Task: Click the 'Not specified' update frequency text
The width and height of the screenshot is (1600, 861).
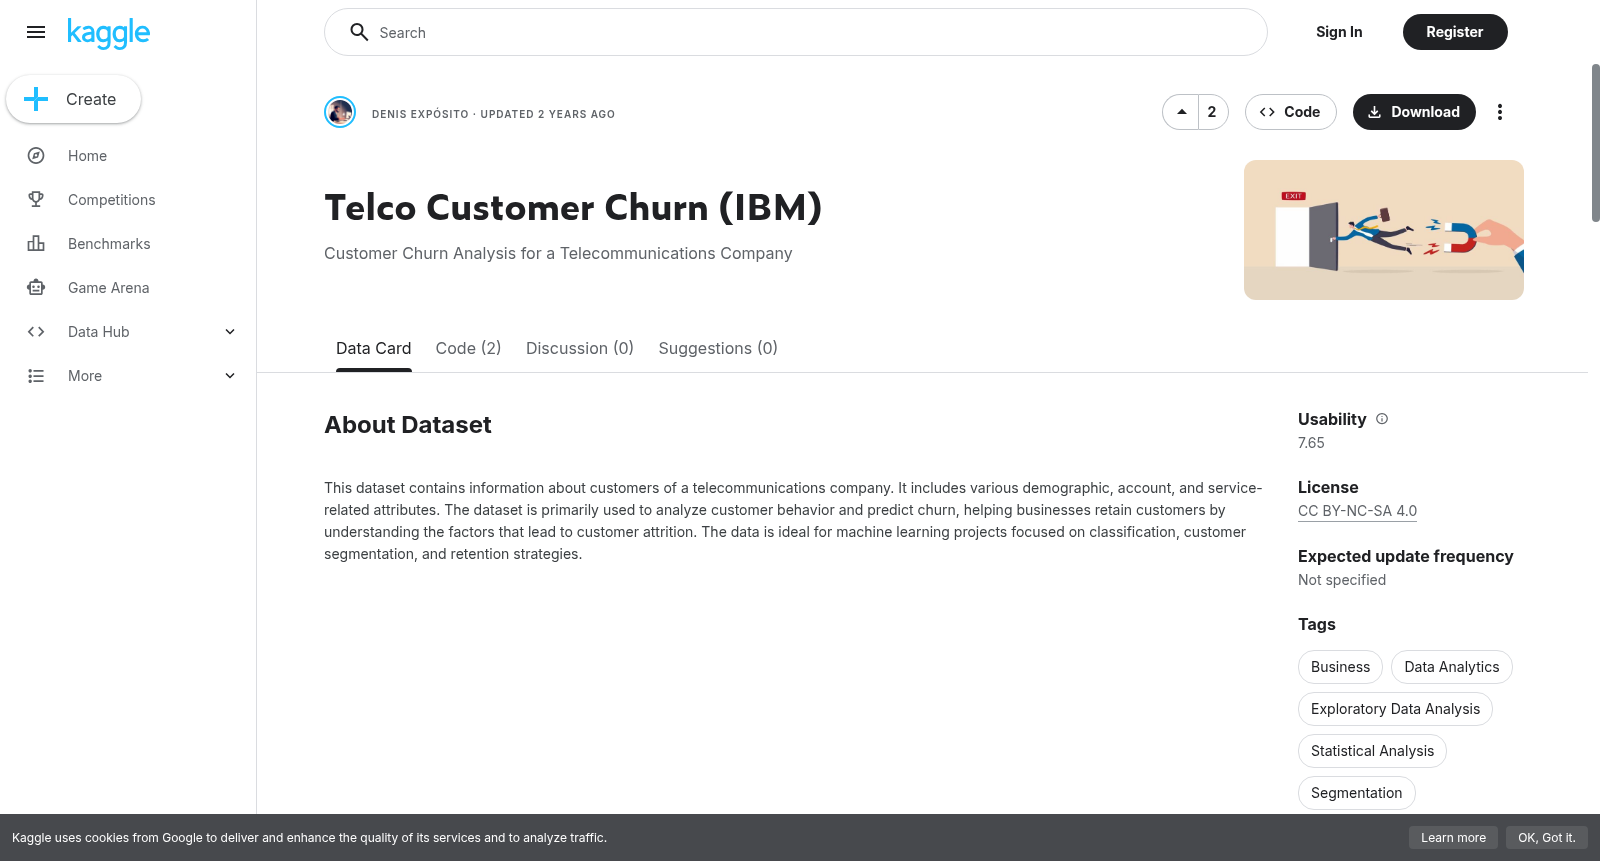Action: pos(1342,580)
